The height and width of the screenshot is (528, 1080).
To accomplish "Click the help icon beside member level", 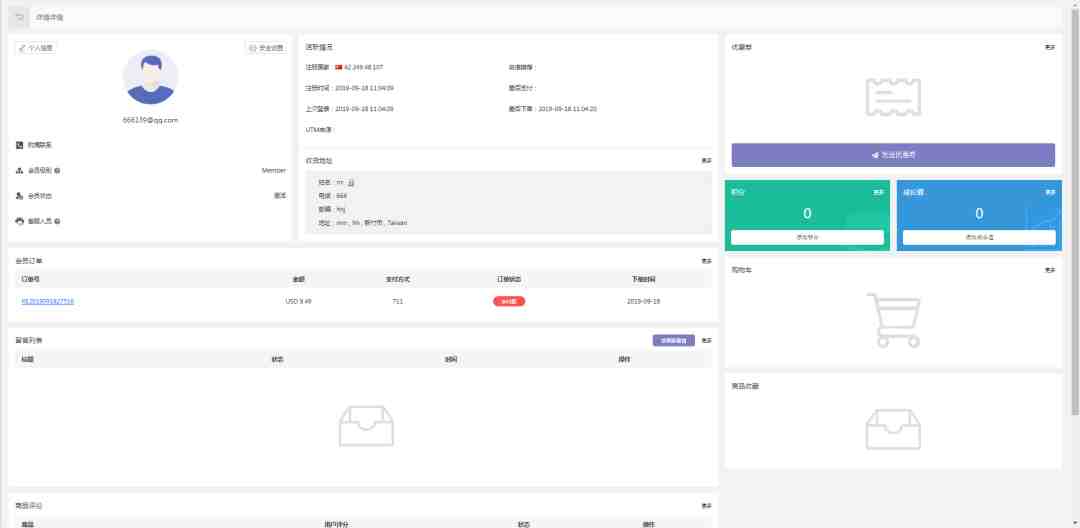I will pyautogui.click(x=57, y=171).
